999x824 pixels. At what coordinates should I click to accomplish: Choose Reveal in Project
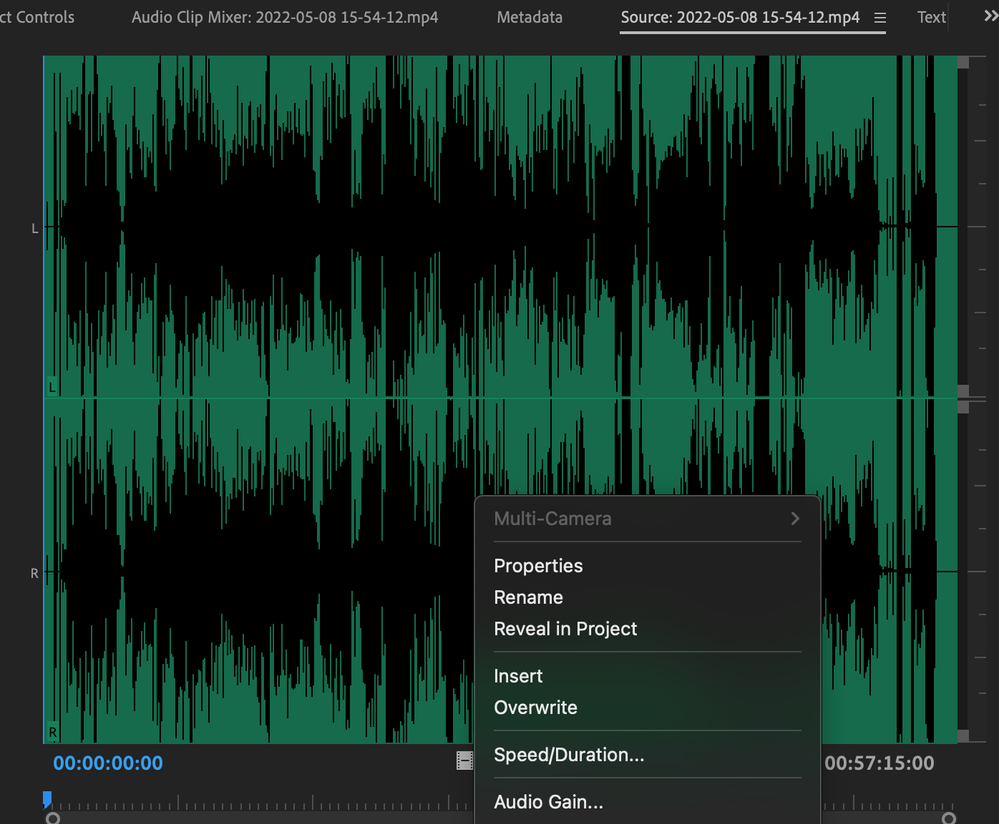coord(565,629)
